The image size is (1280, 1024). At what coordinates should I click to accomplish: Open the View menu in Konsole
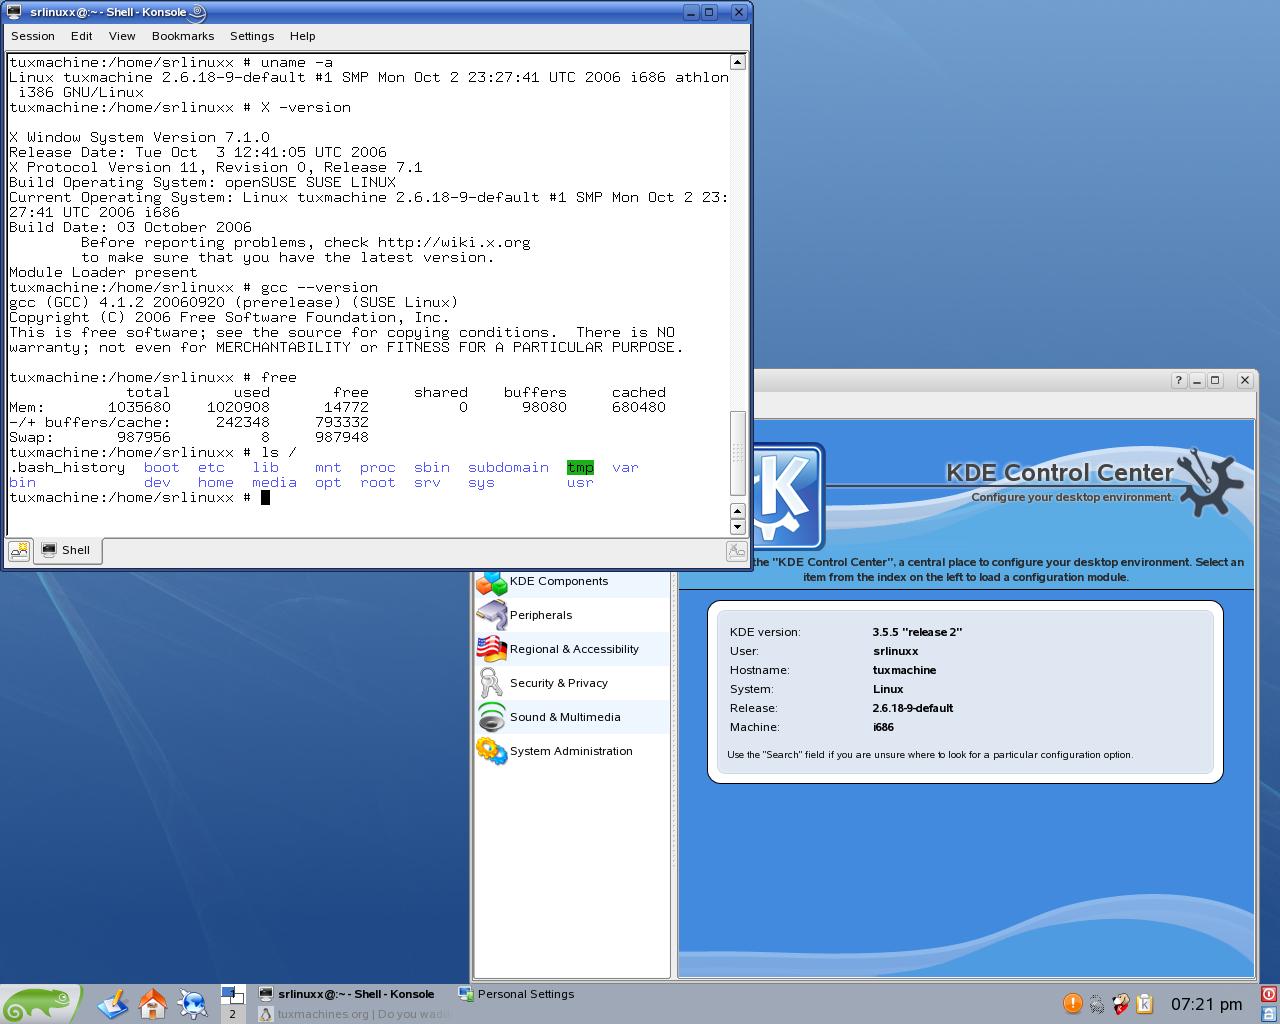click(x=122, y=36)
